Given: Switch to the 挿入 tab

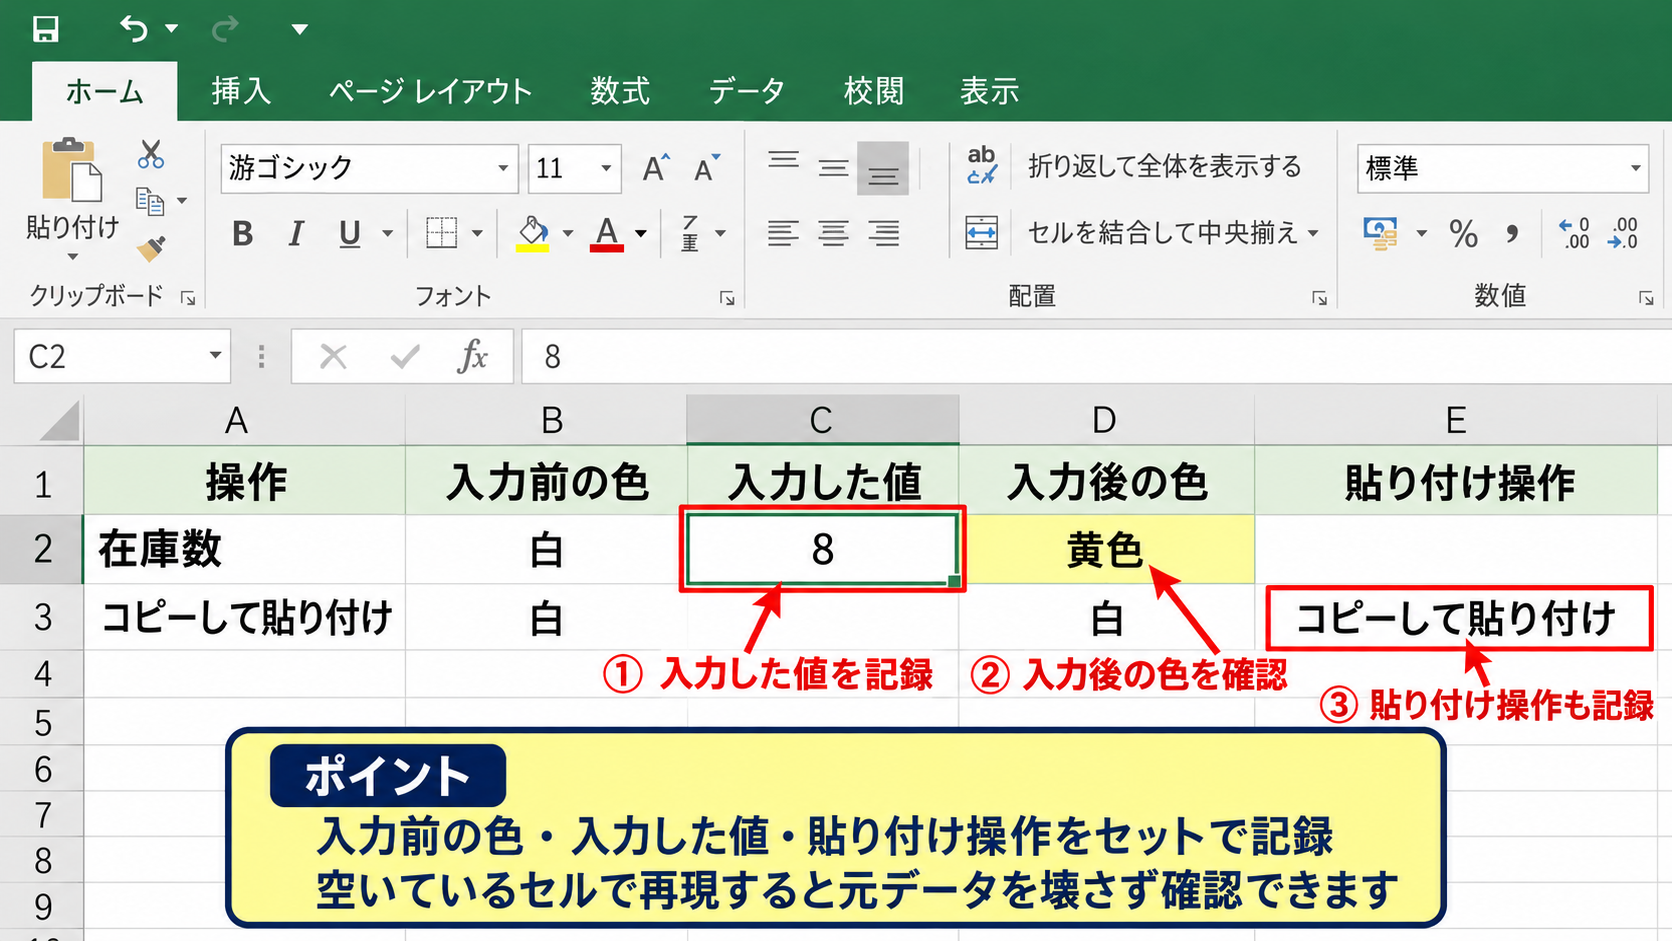Looking at the screenshot, I should pos(241,91).
